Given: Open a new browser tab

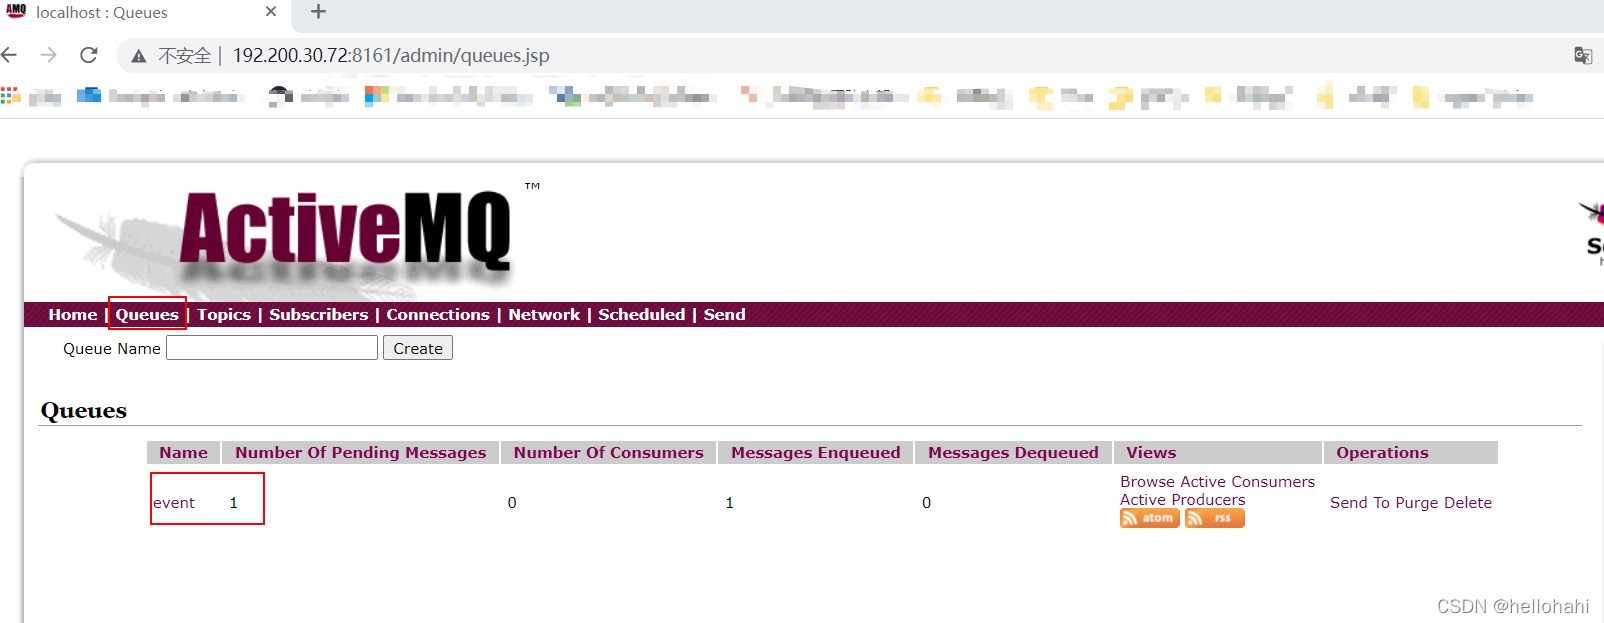Looking at the screenshot, I should coord(318,12).
